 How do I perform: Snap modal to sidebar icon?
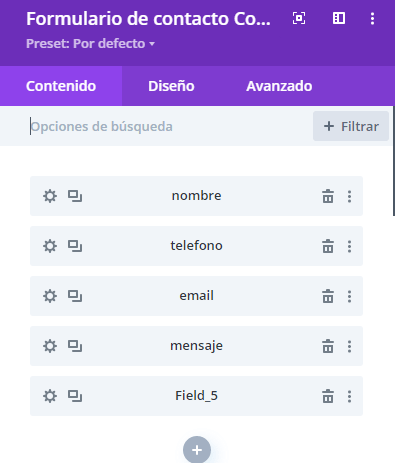(x=339, y=18)
